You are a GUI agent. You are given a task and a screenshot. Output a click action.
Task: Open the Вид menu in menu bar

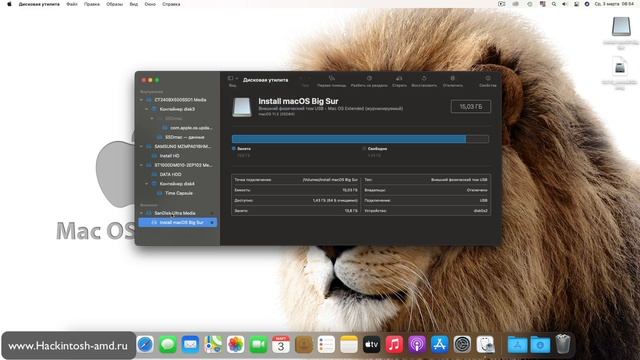(133, 4)
